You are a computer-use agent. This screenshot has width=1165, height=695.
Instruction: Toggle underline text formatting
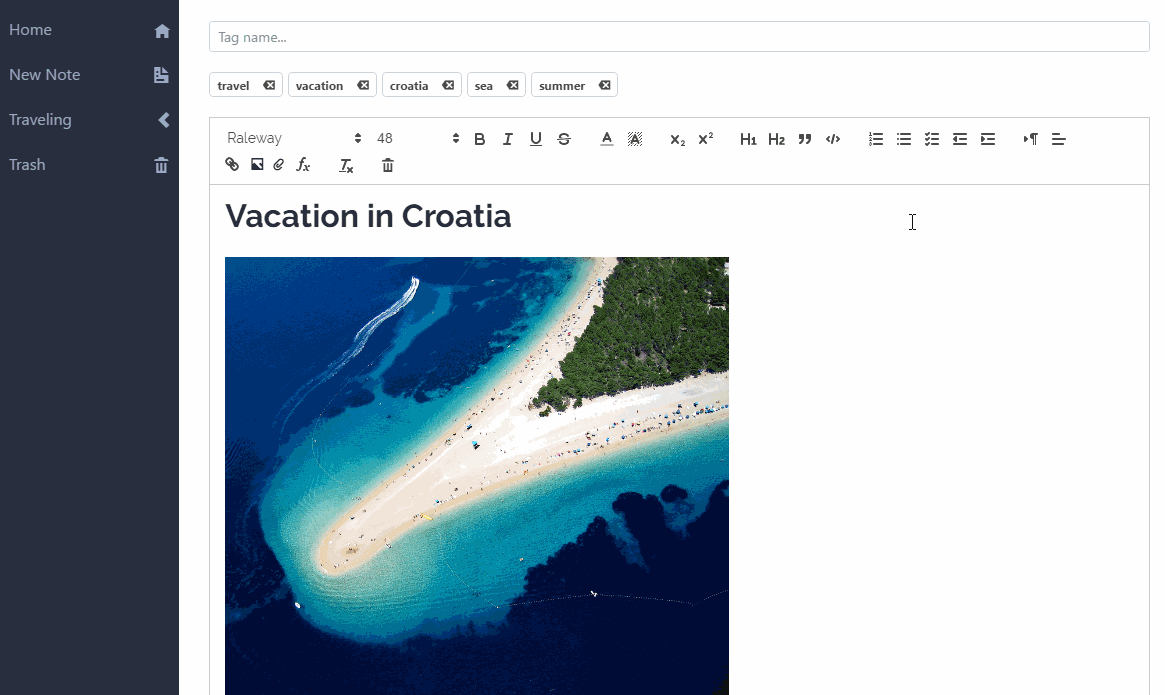[536, 139]
